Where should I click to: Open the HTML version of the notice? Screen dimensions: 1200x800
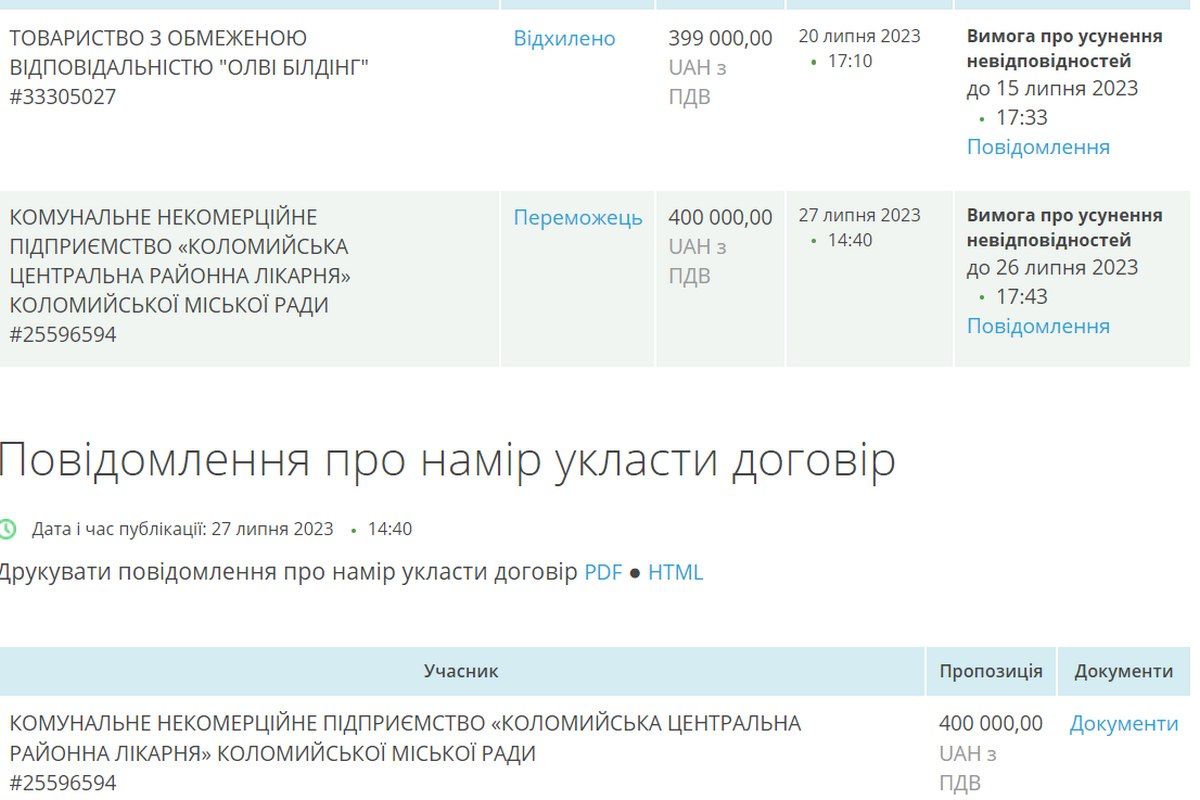[x=679, y=571]
